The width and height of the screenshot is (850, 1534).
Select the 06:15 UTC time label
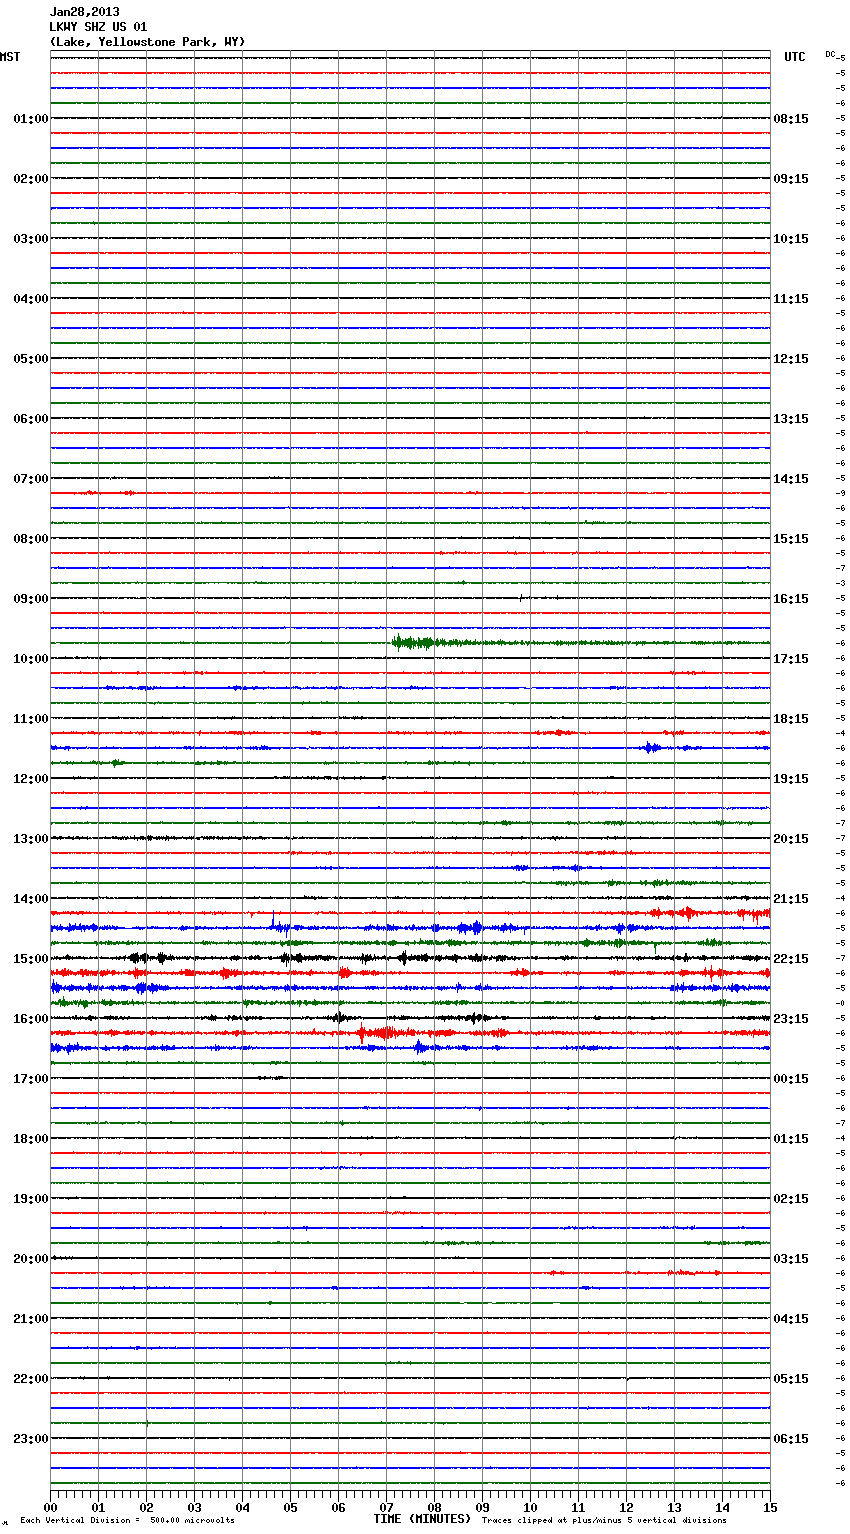click(791, 1439)
